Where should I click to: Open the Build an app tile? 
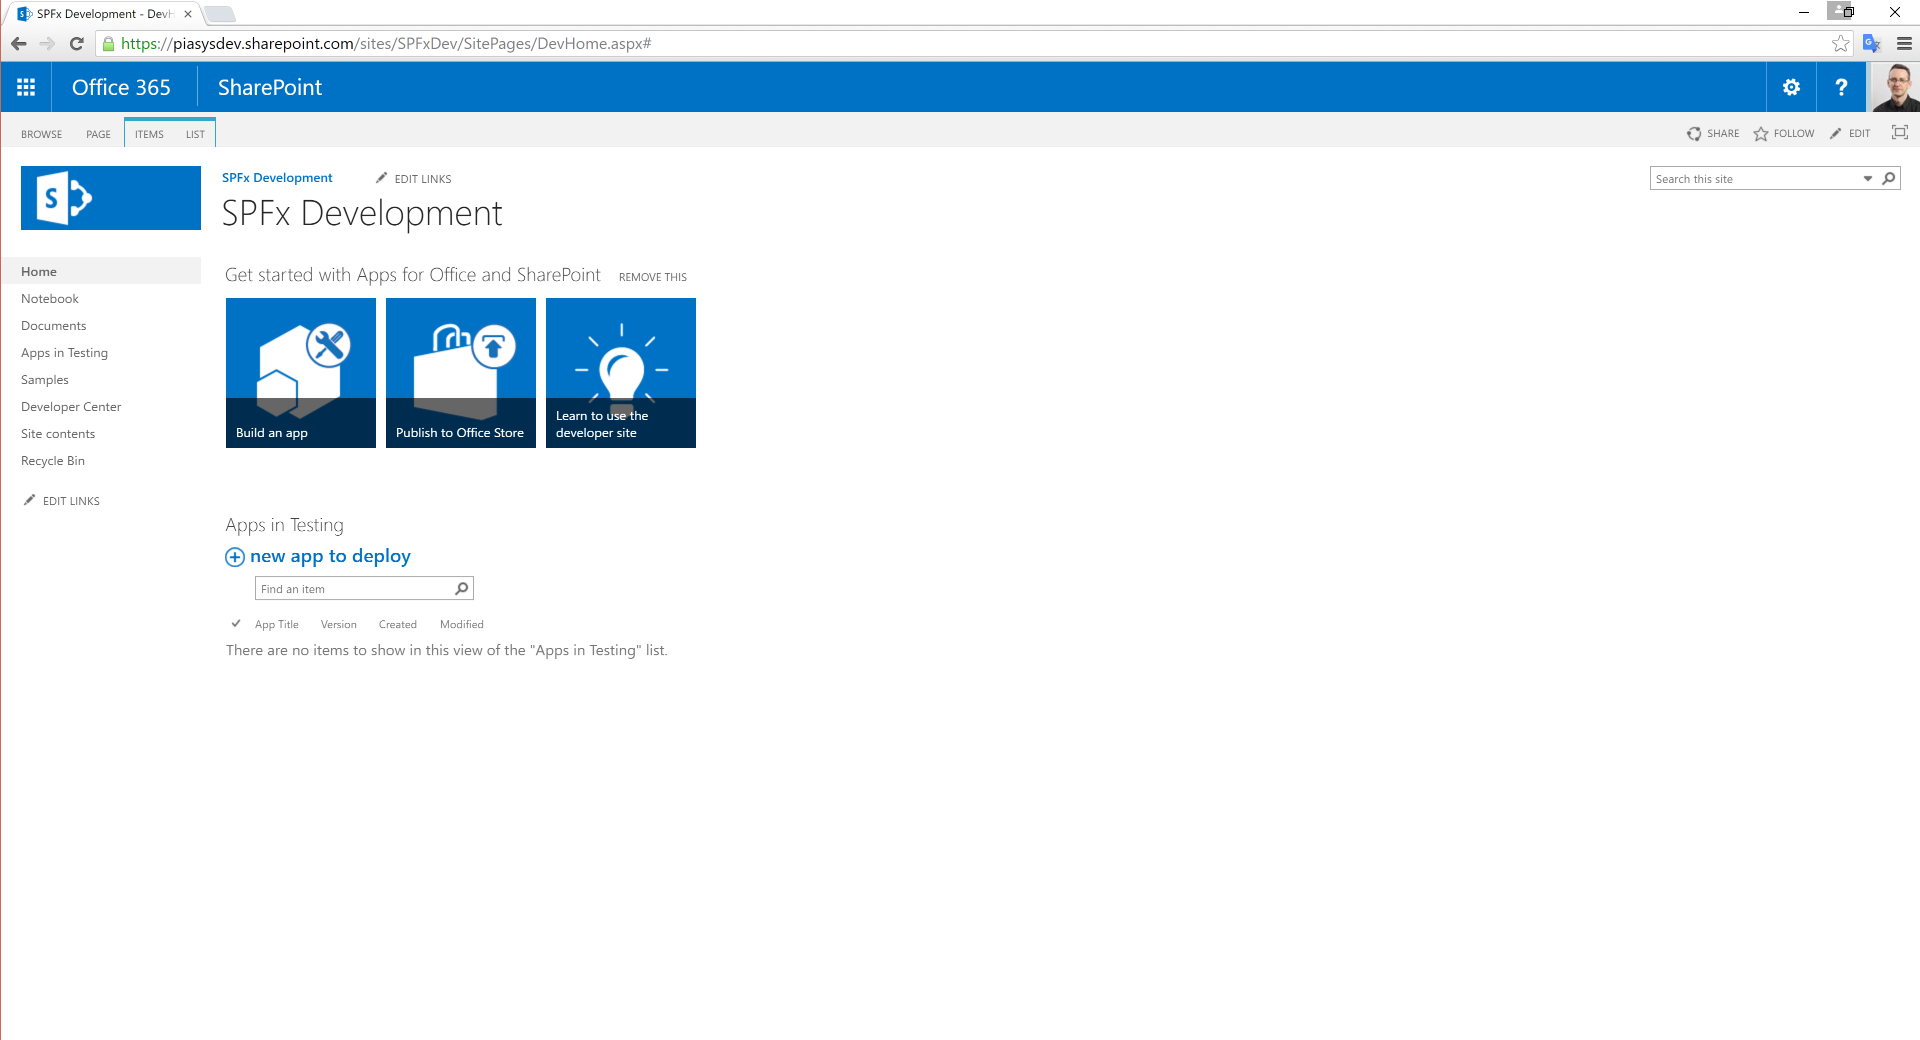[x=301, y=373]
